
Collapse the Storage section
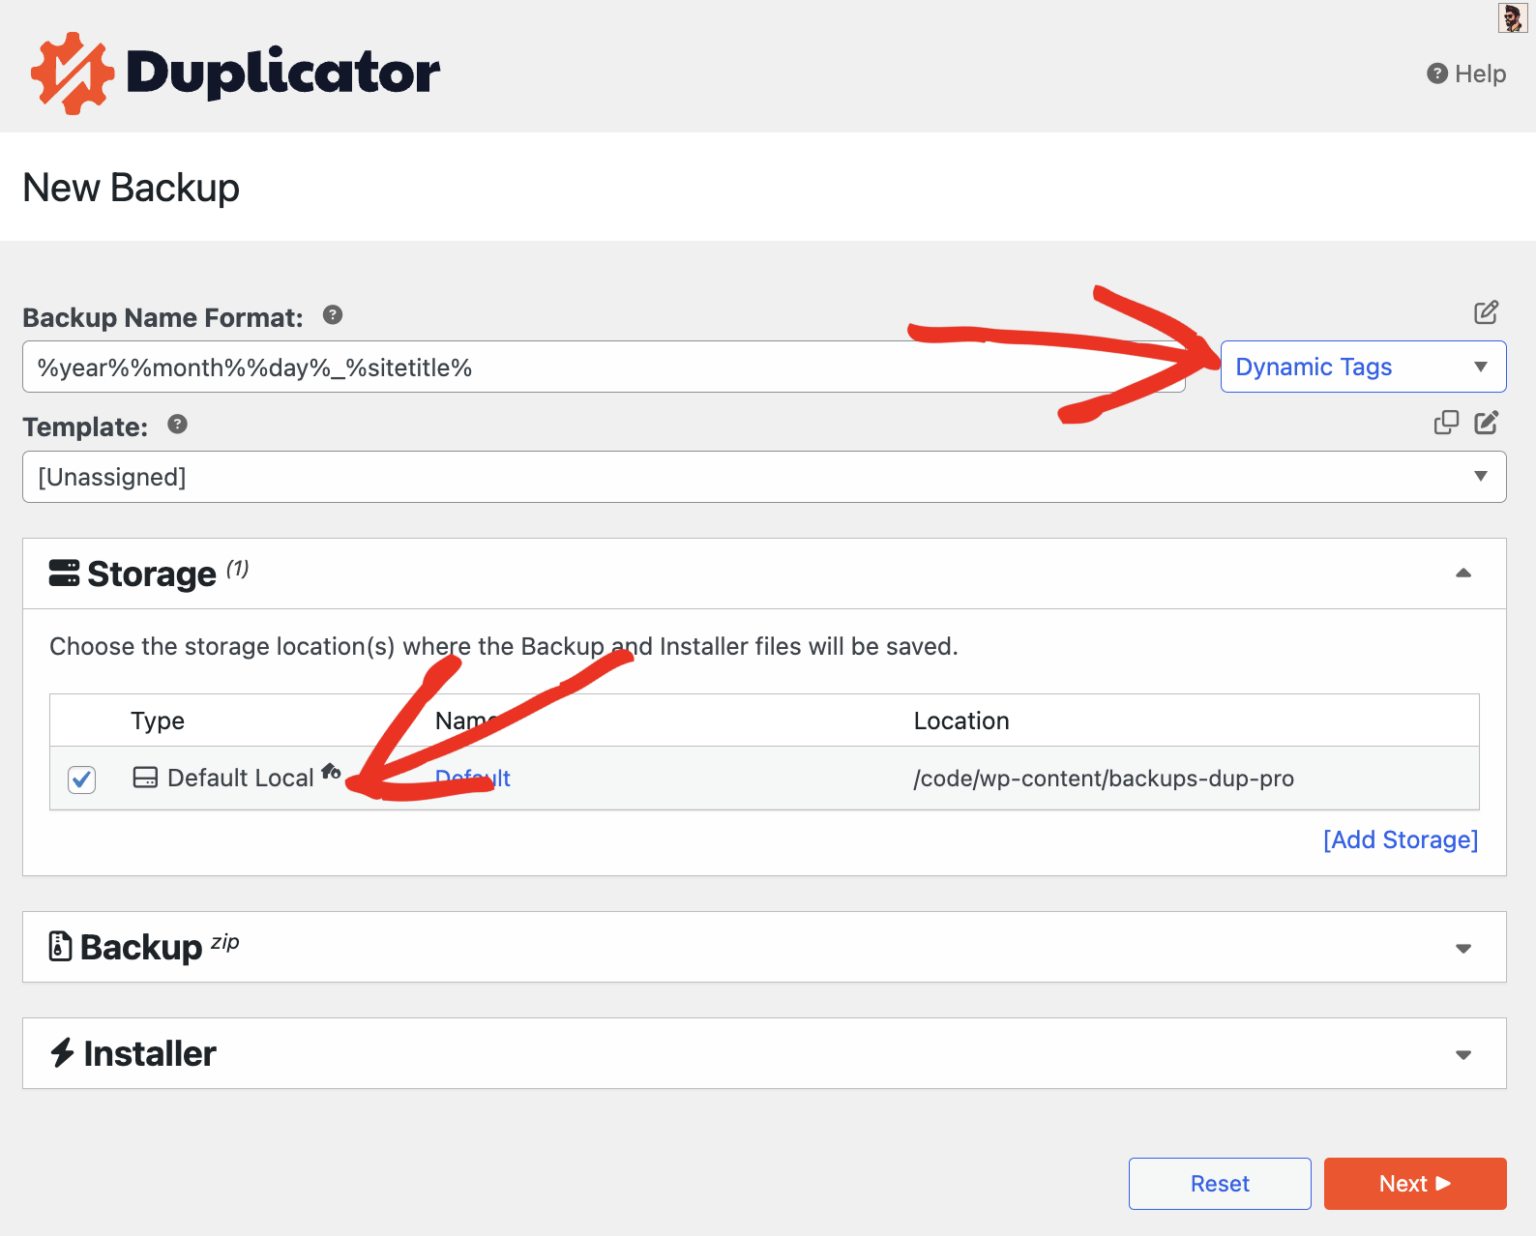(x=1464, y=573)
